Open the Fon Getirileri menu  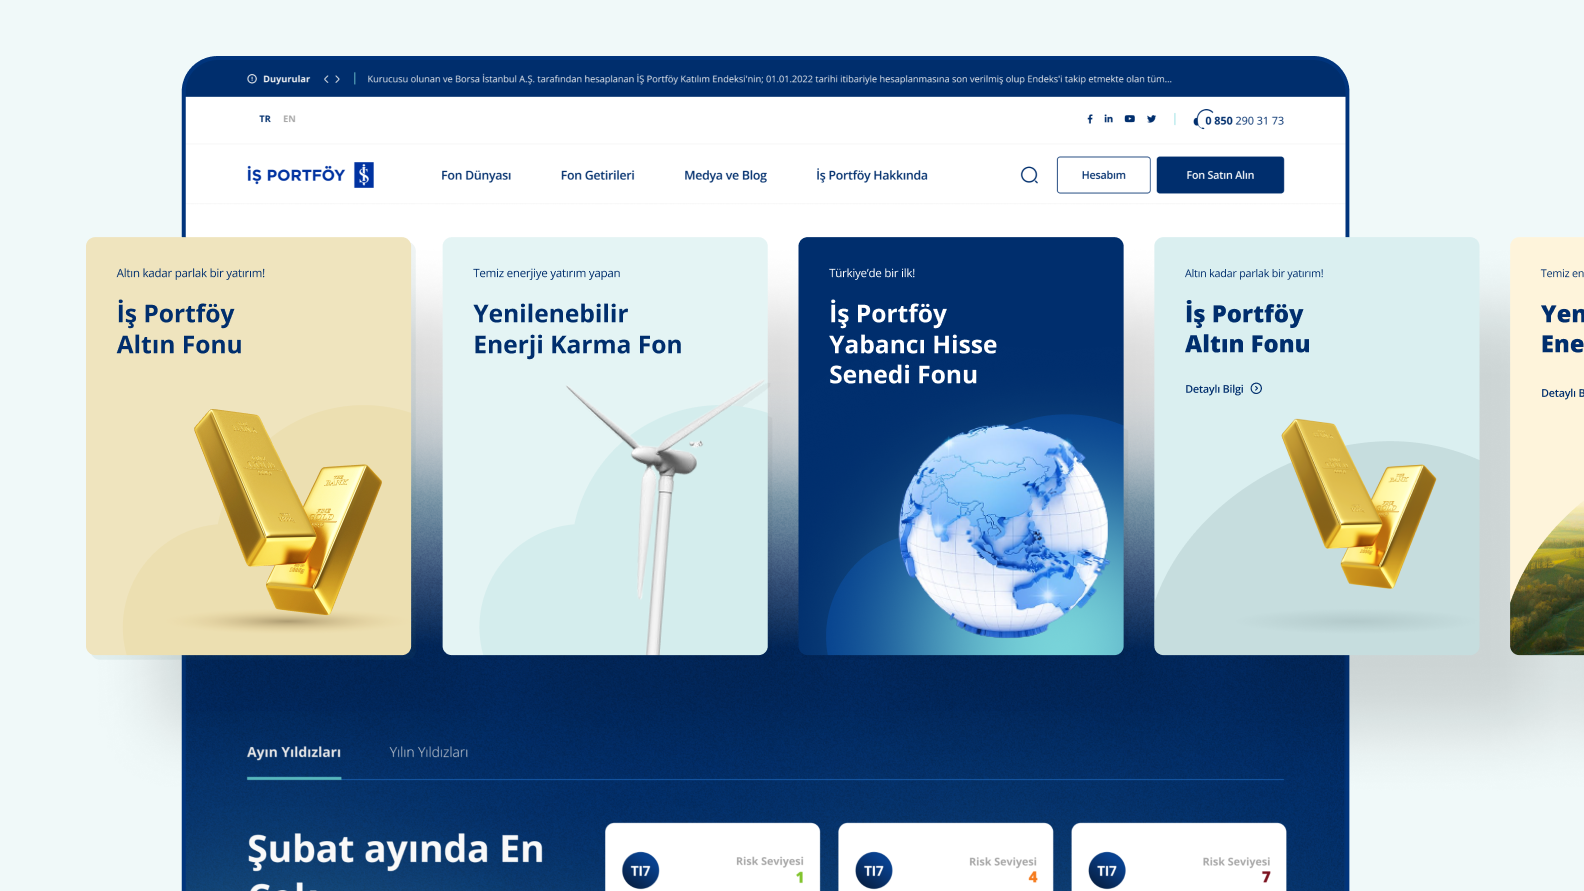point(597,175)
